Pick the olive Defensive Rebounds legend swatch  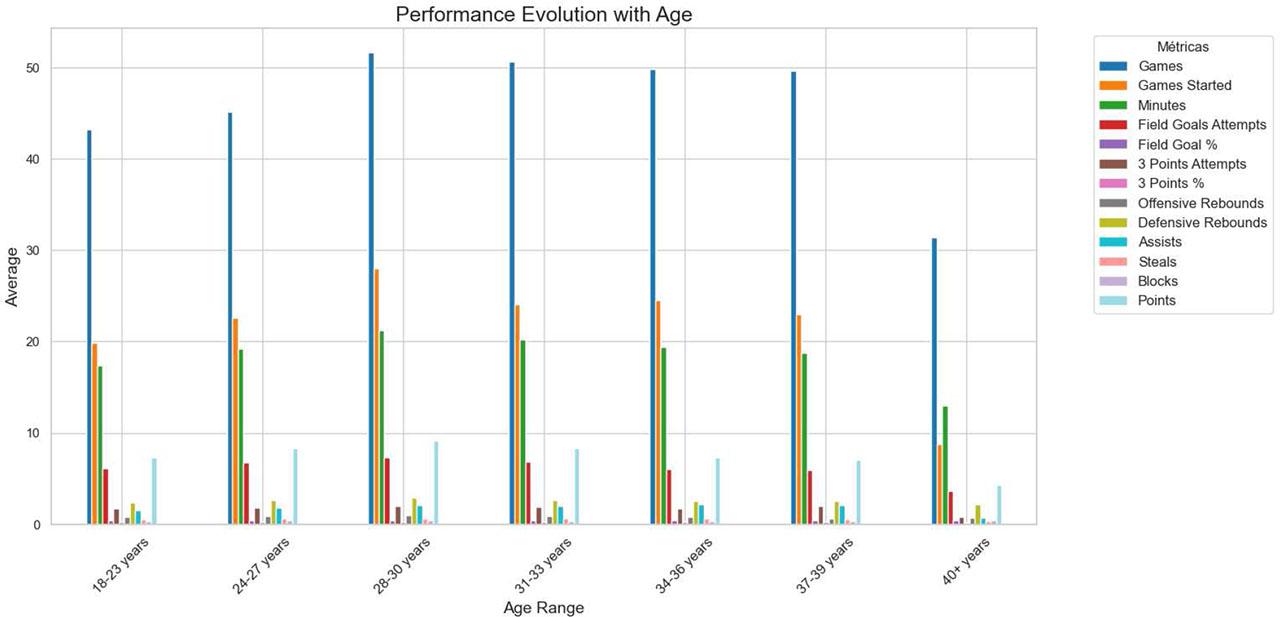click(1115, 222)
